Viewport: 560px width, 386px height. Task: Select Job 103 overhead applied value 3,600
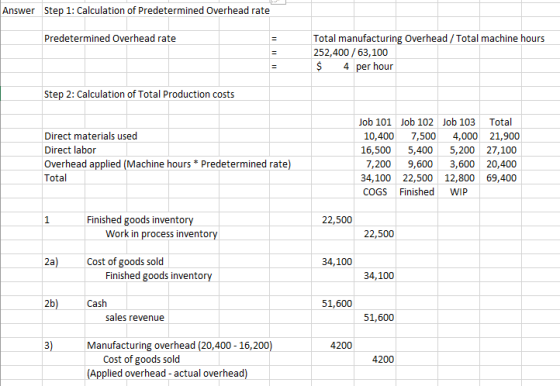click(x=462, y=164)
